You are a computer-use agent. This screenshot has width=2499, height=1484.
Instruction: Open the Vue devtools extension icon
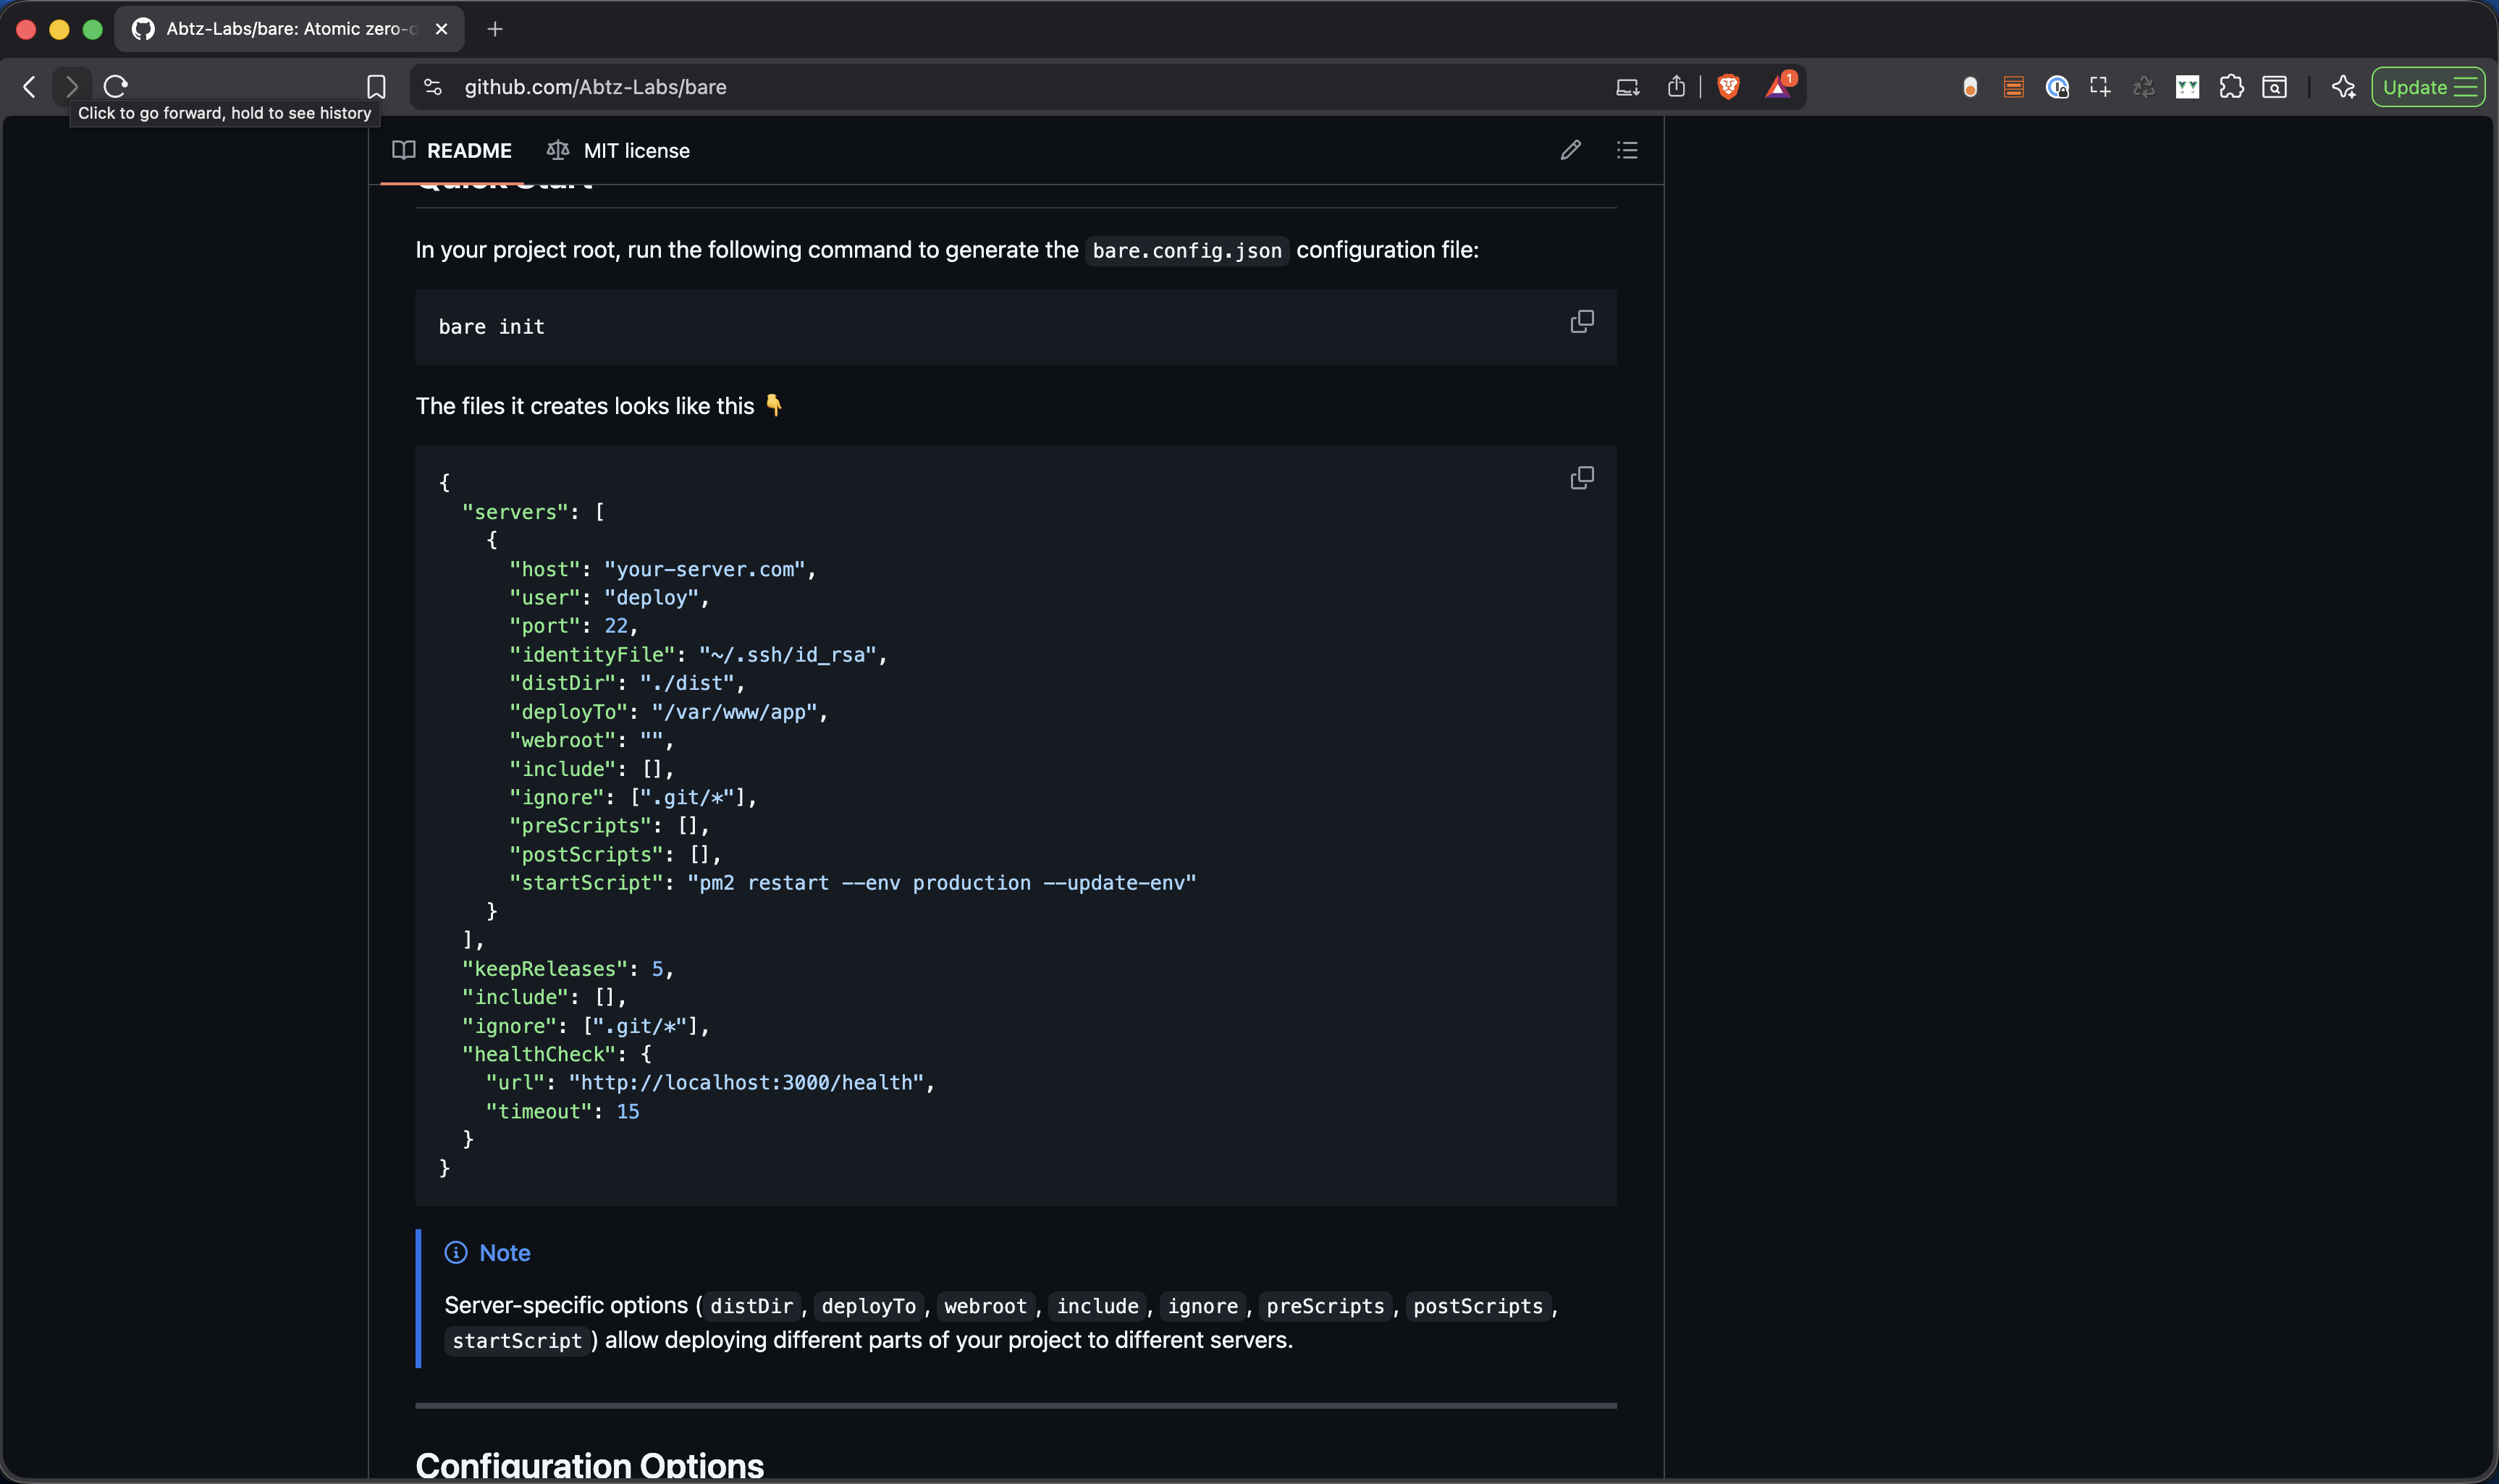click(2188, 87)
